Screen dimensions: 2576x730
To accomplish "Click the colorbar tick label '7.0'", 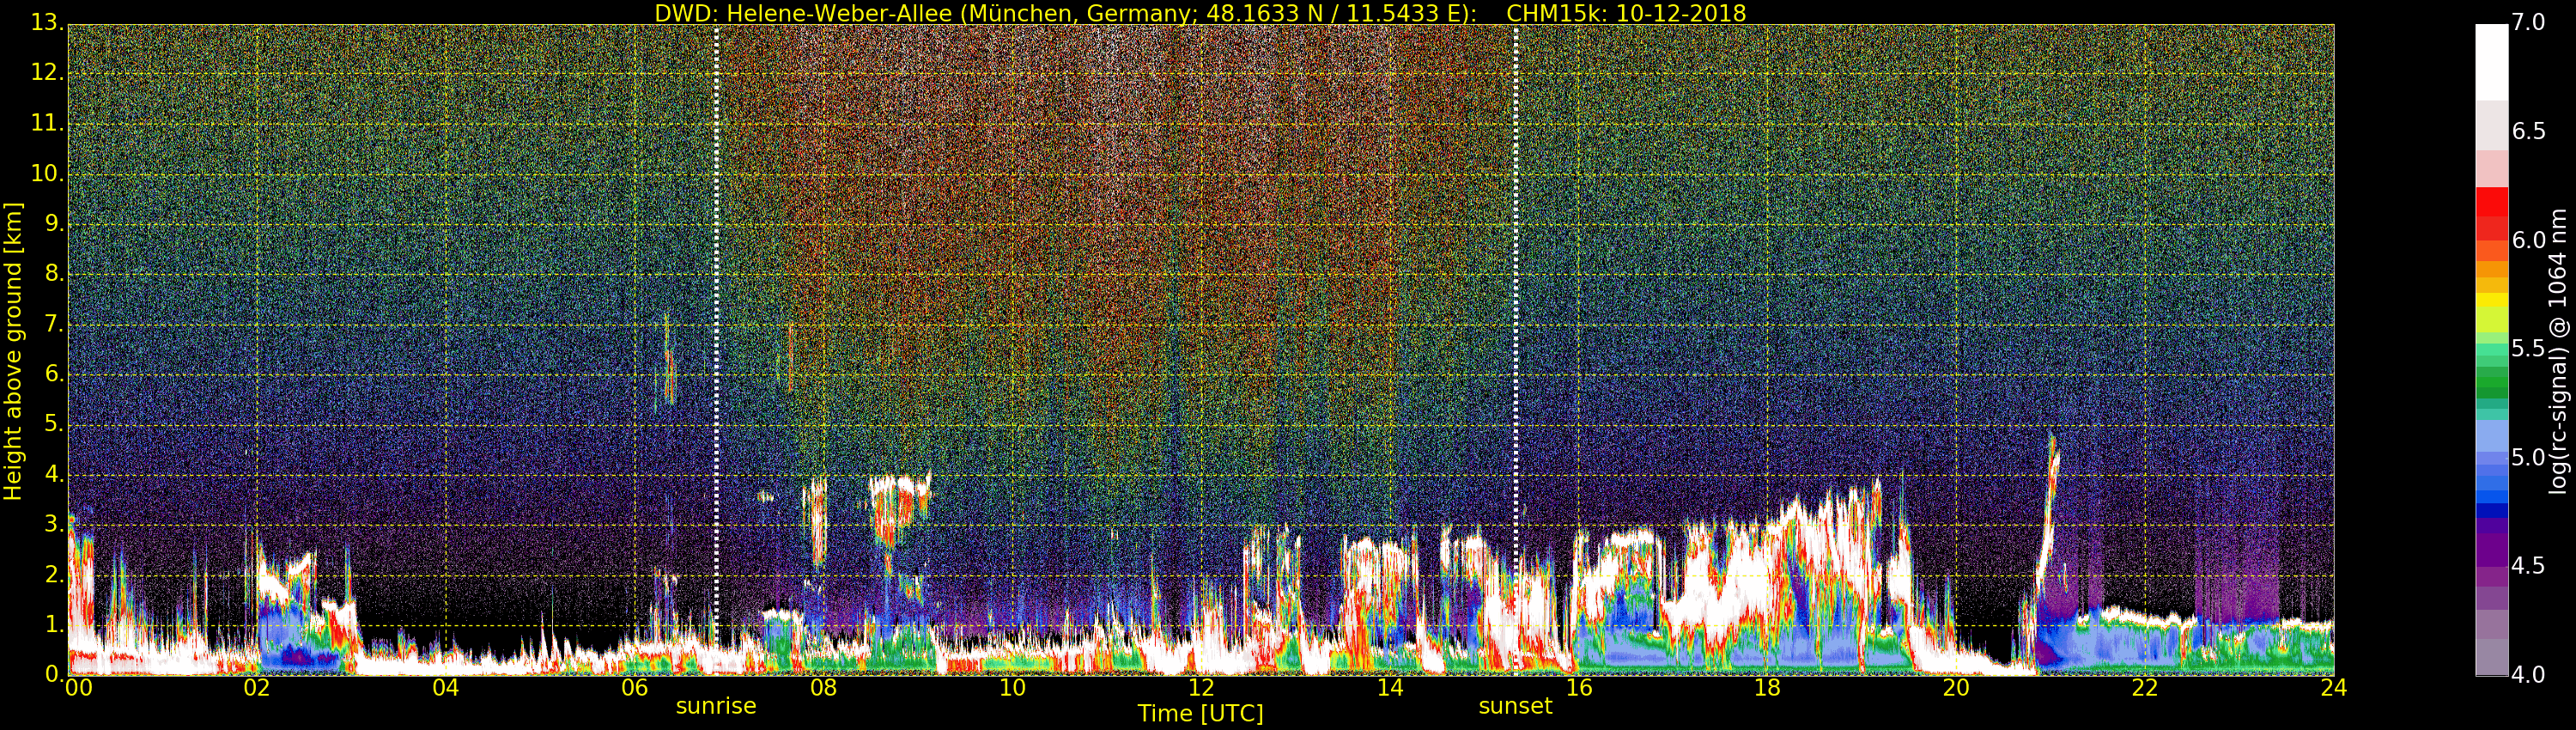I will tap(2528, 22).
